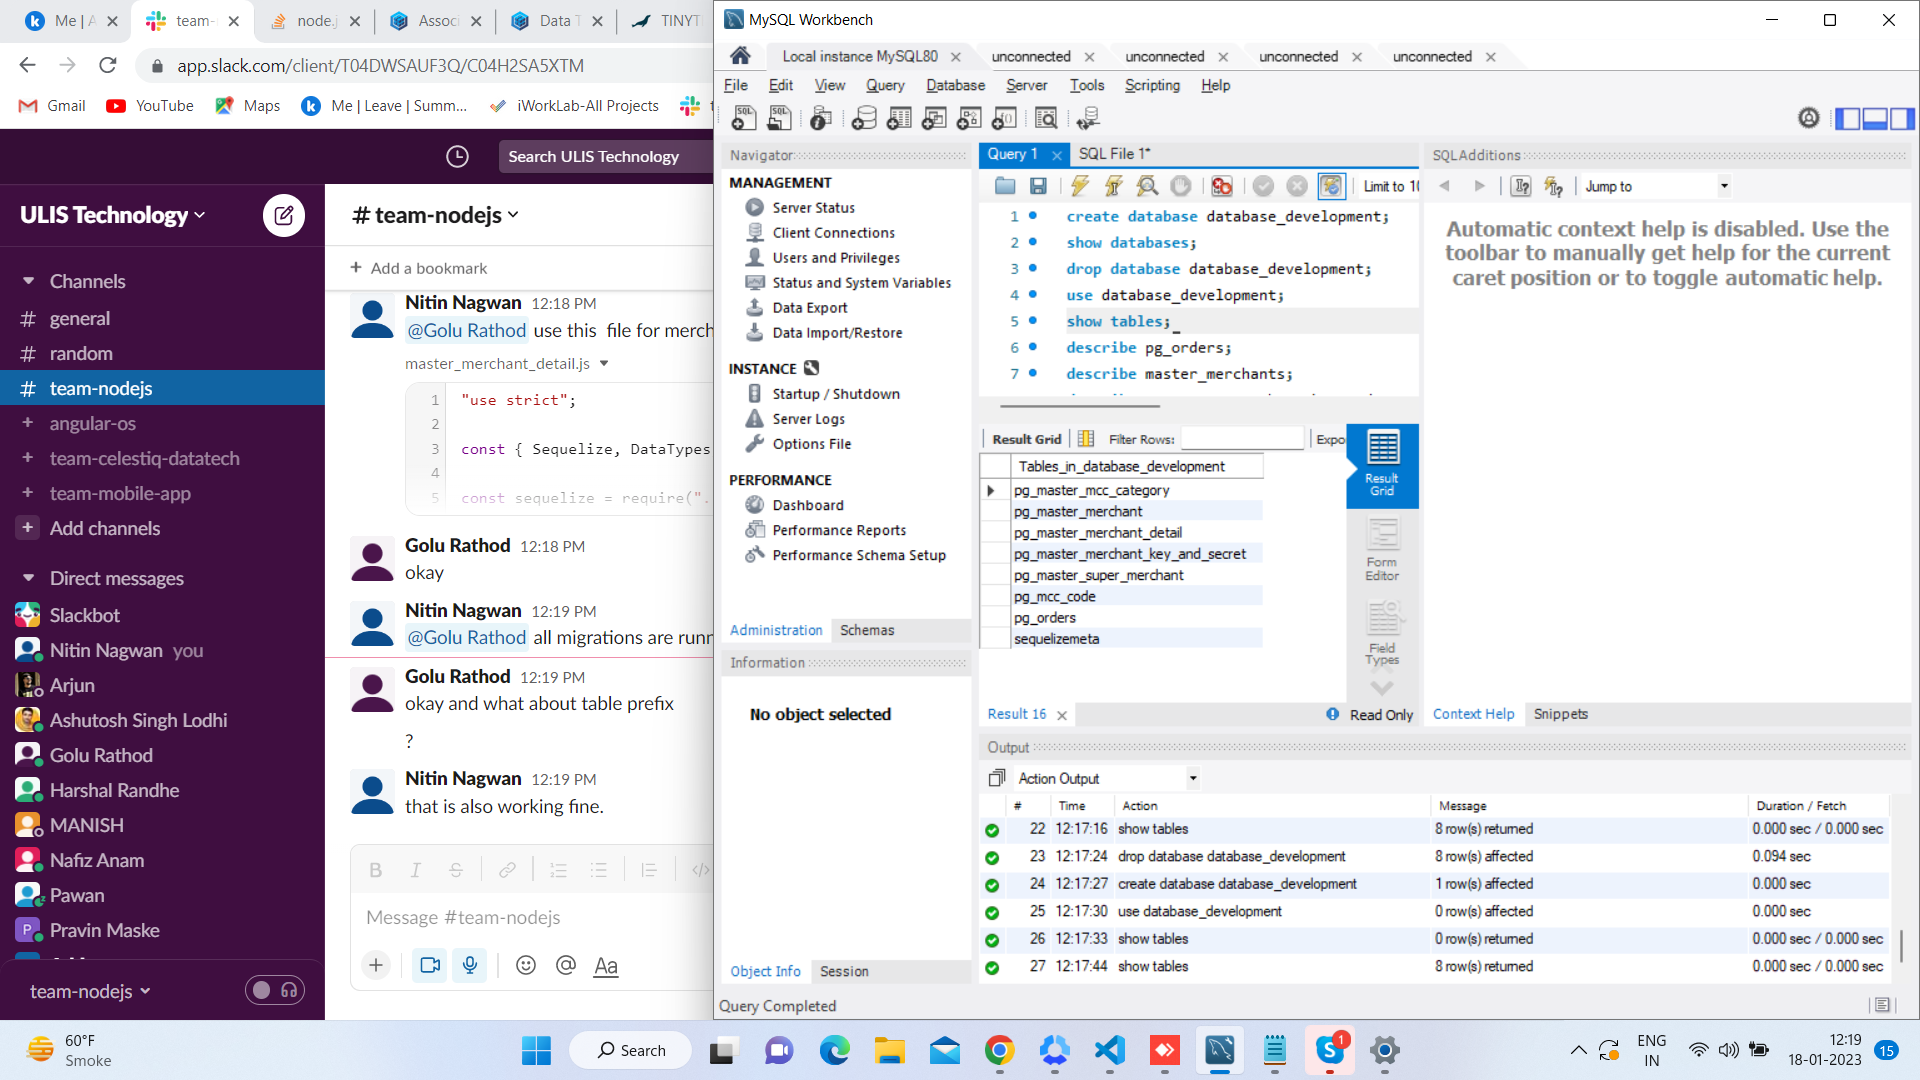1920x1080 pixels.
Task: Add a bookmark in Slack channel
Action: tap(419, 268)
